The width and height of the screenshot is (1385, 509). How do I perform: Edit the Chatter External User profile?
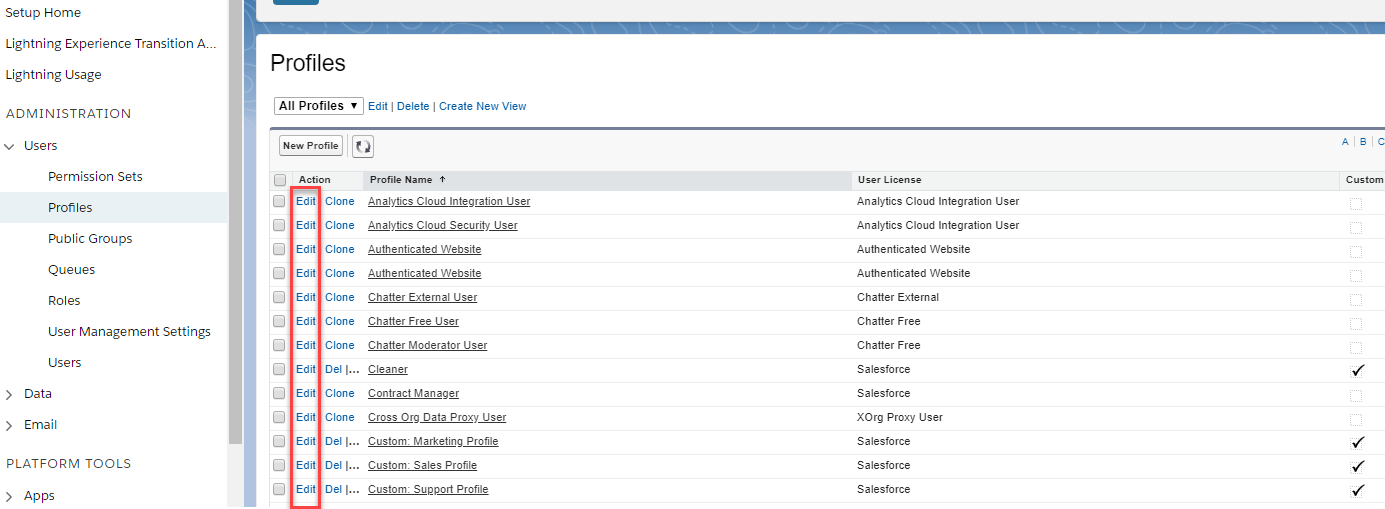pyautogui.click(x=306, y=297)
